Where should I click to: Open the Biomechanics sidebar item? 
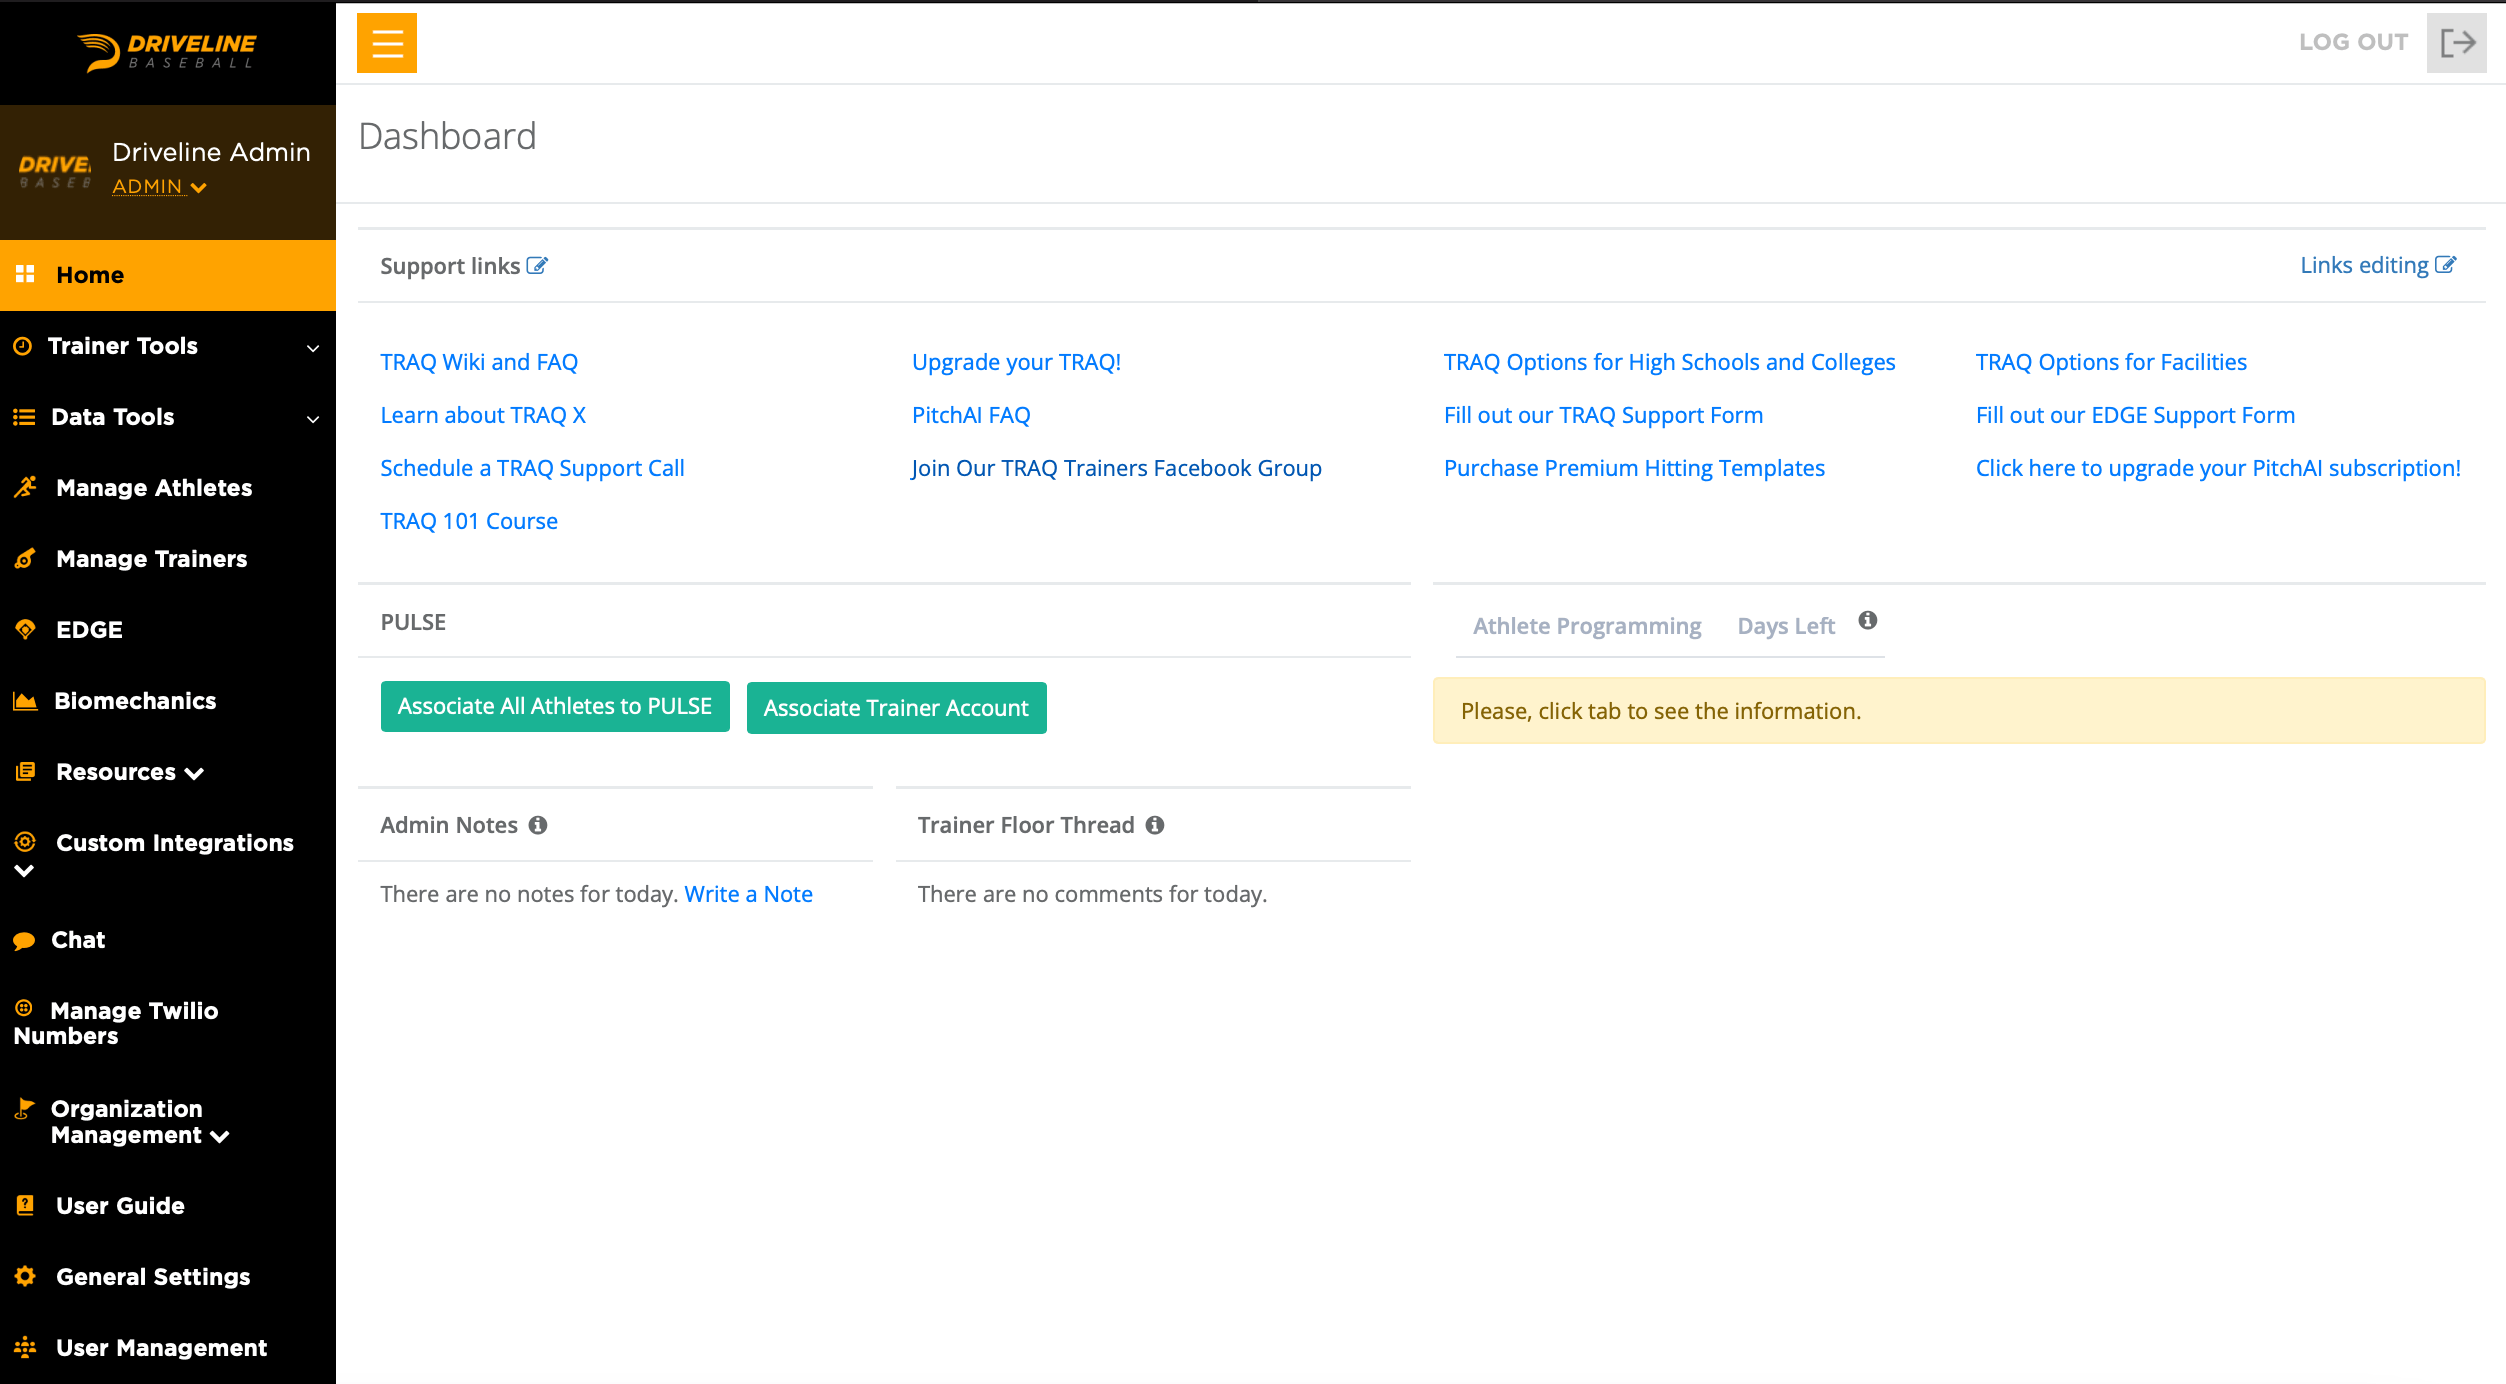point(168,700)
